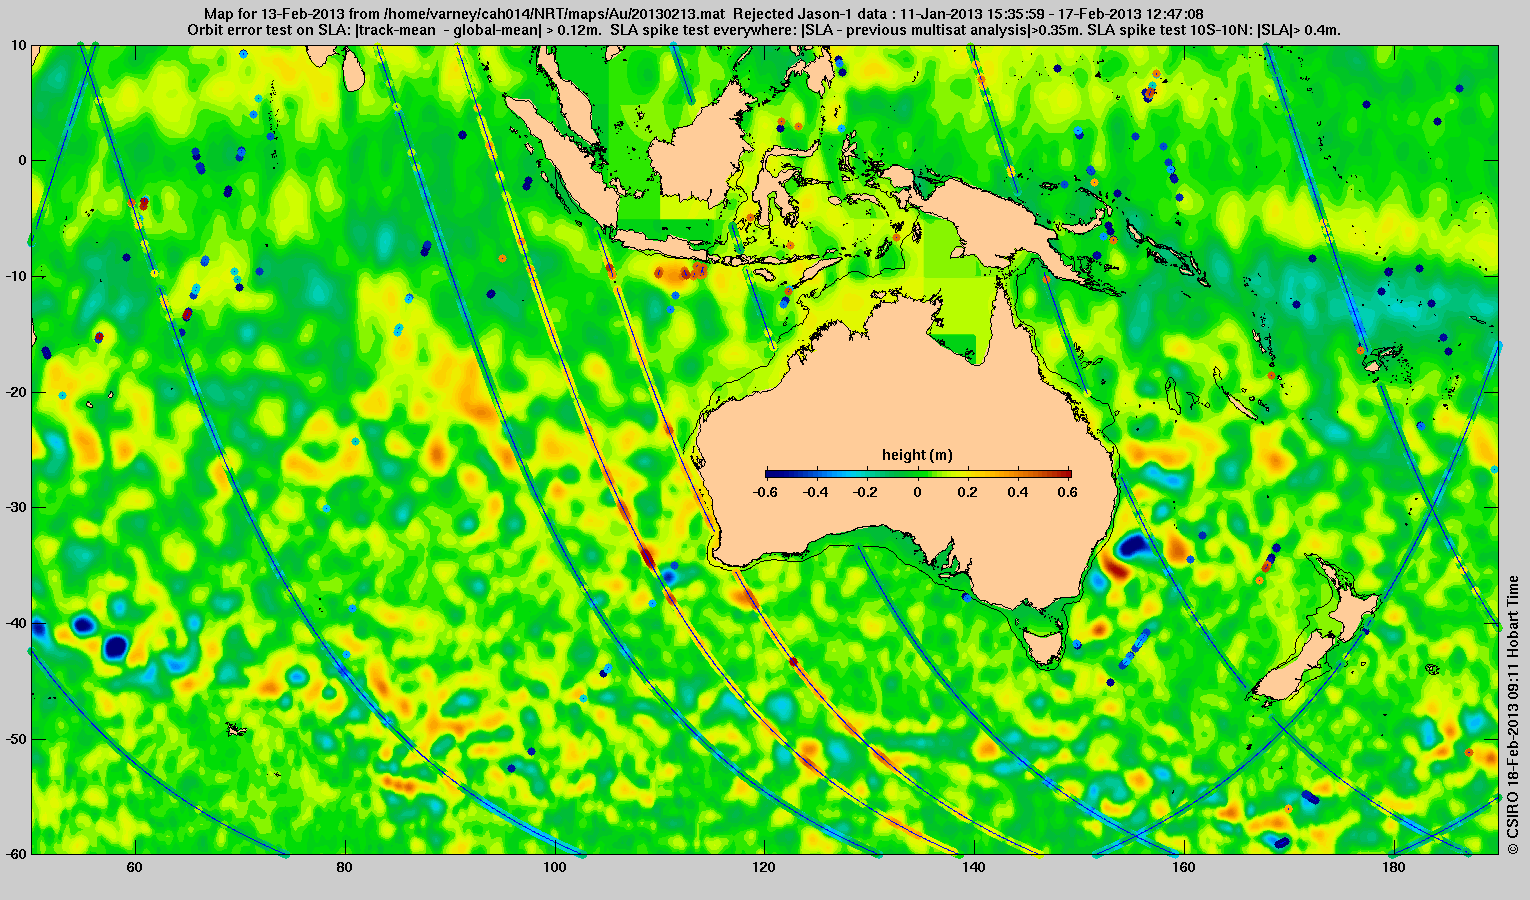The height and width of the screenshot is (900, 1530).
Task: Click latitude axis label 0 on y-axis
Action: [x=24, y=160]
